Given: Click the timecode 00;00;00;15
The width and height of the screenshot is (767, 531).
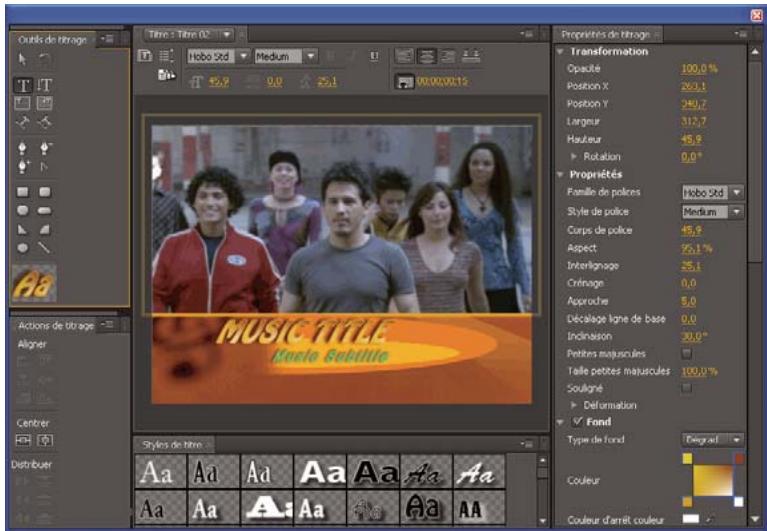Looking at the screenshot, I should point(442,82).
